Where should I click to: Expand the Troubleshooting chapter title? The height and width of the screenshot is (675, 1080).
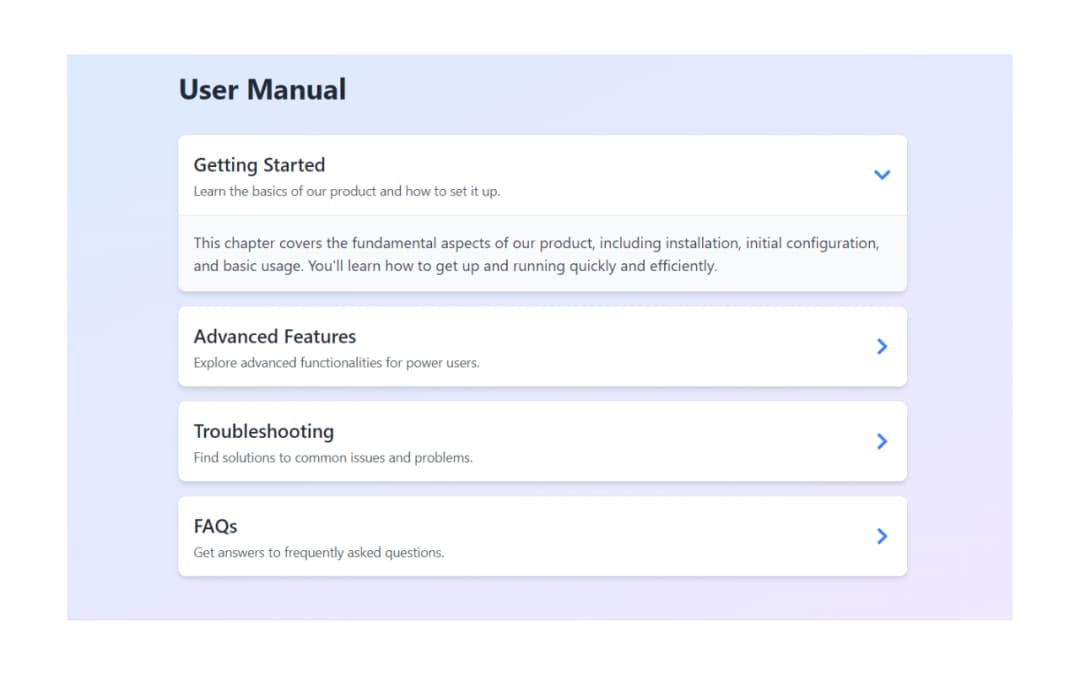(264, 432)
